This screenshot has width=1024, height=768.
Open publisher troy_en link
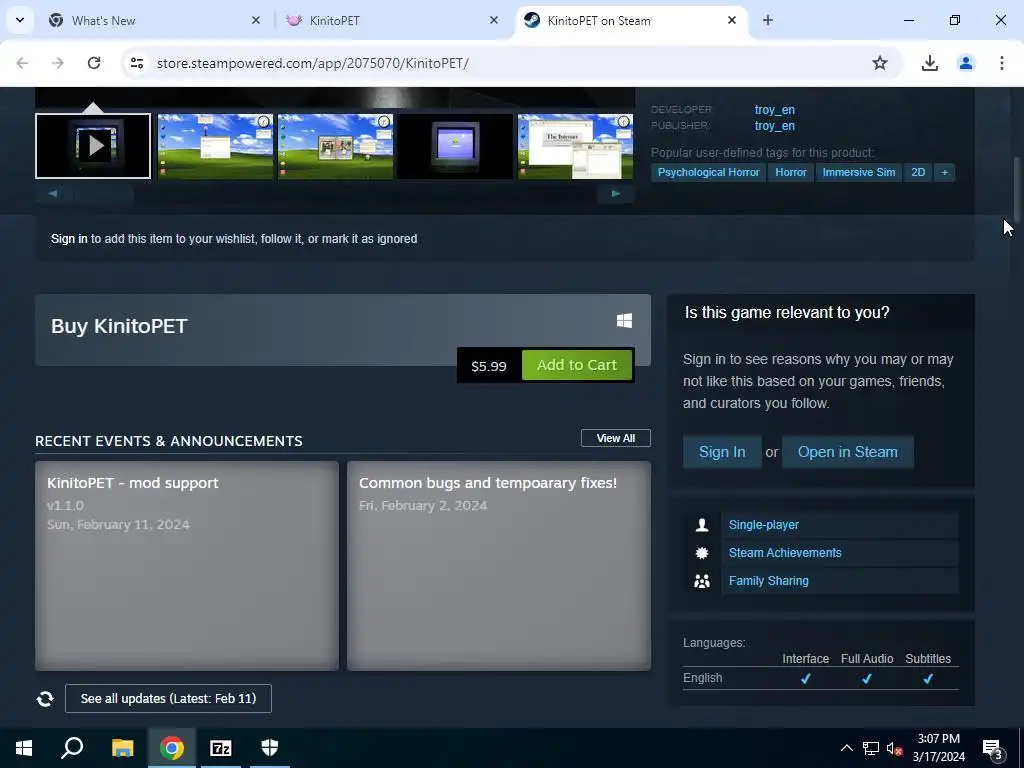click(775, 126)
